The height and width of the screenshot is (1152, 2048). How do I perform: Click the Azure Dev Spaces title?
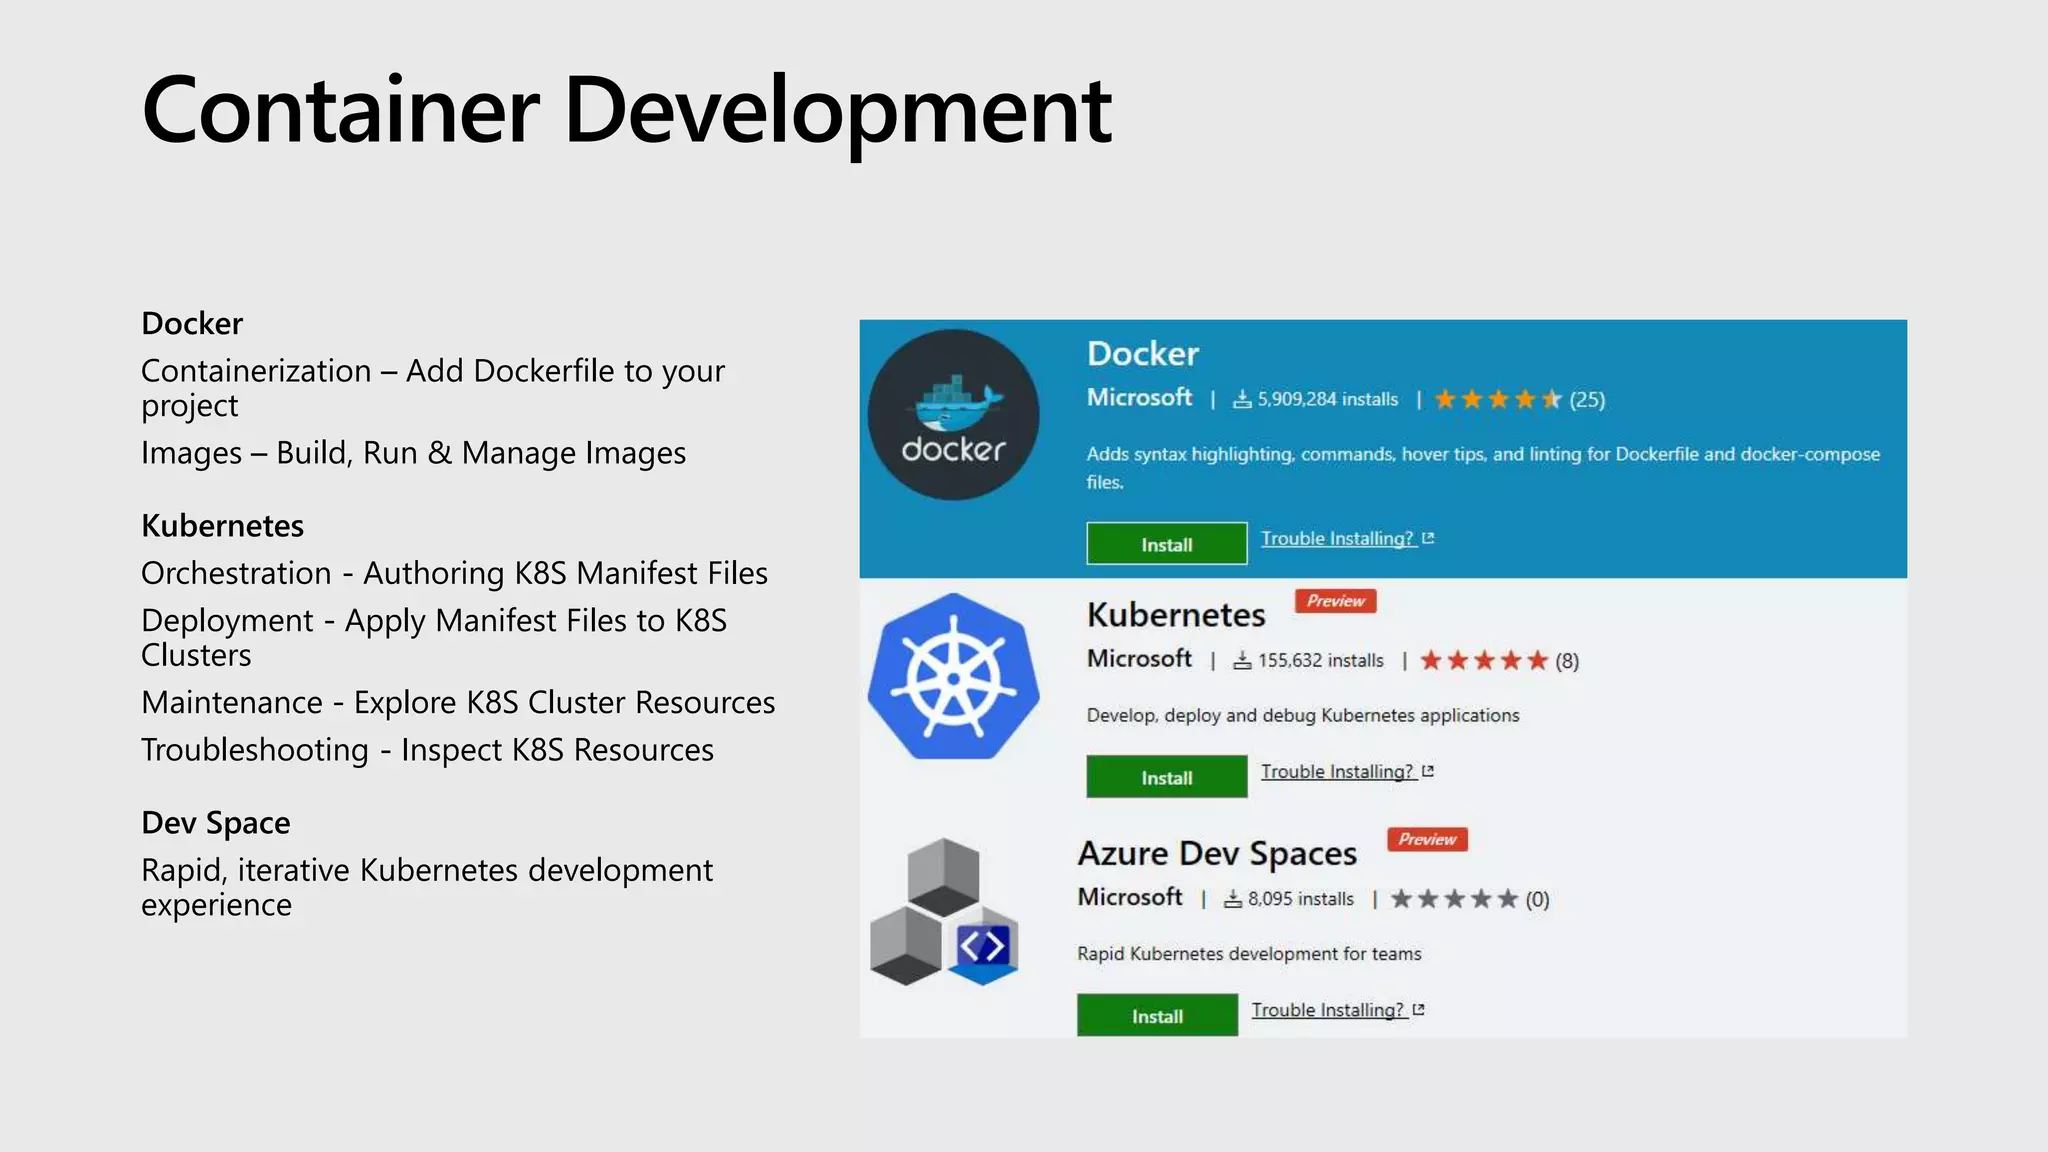tap(1217, 853)
